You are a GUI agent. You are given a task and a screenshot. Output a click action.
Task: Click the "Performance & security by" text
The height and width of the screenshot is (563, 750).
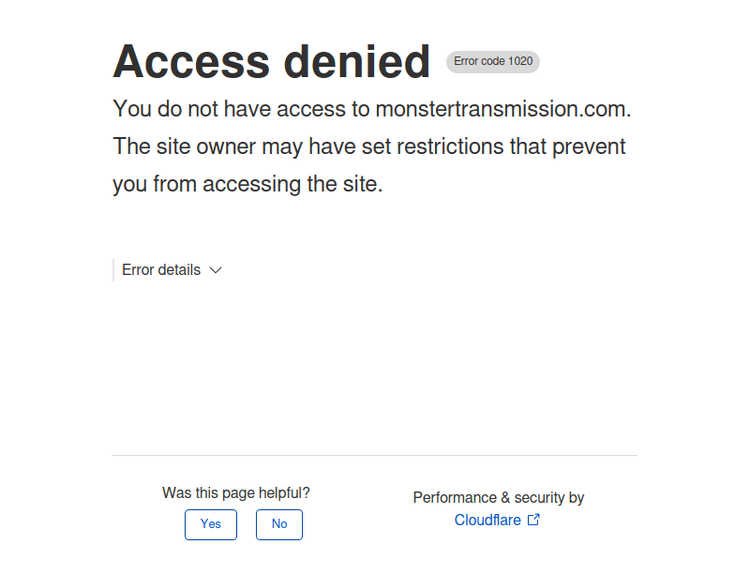tap(498, 497)
